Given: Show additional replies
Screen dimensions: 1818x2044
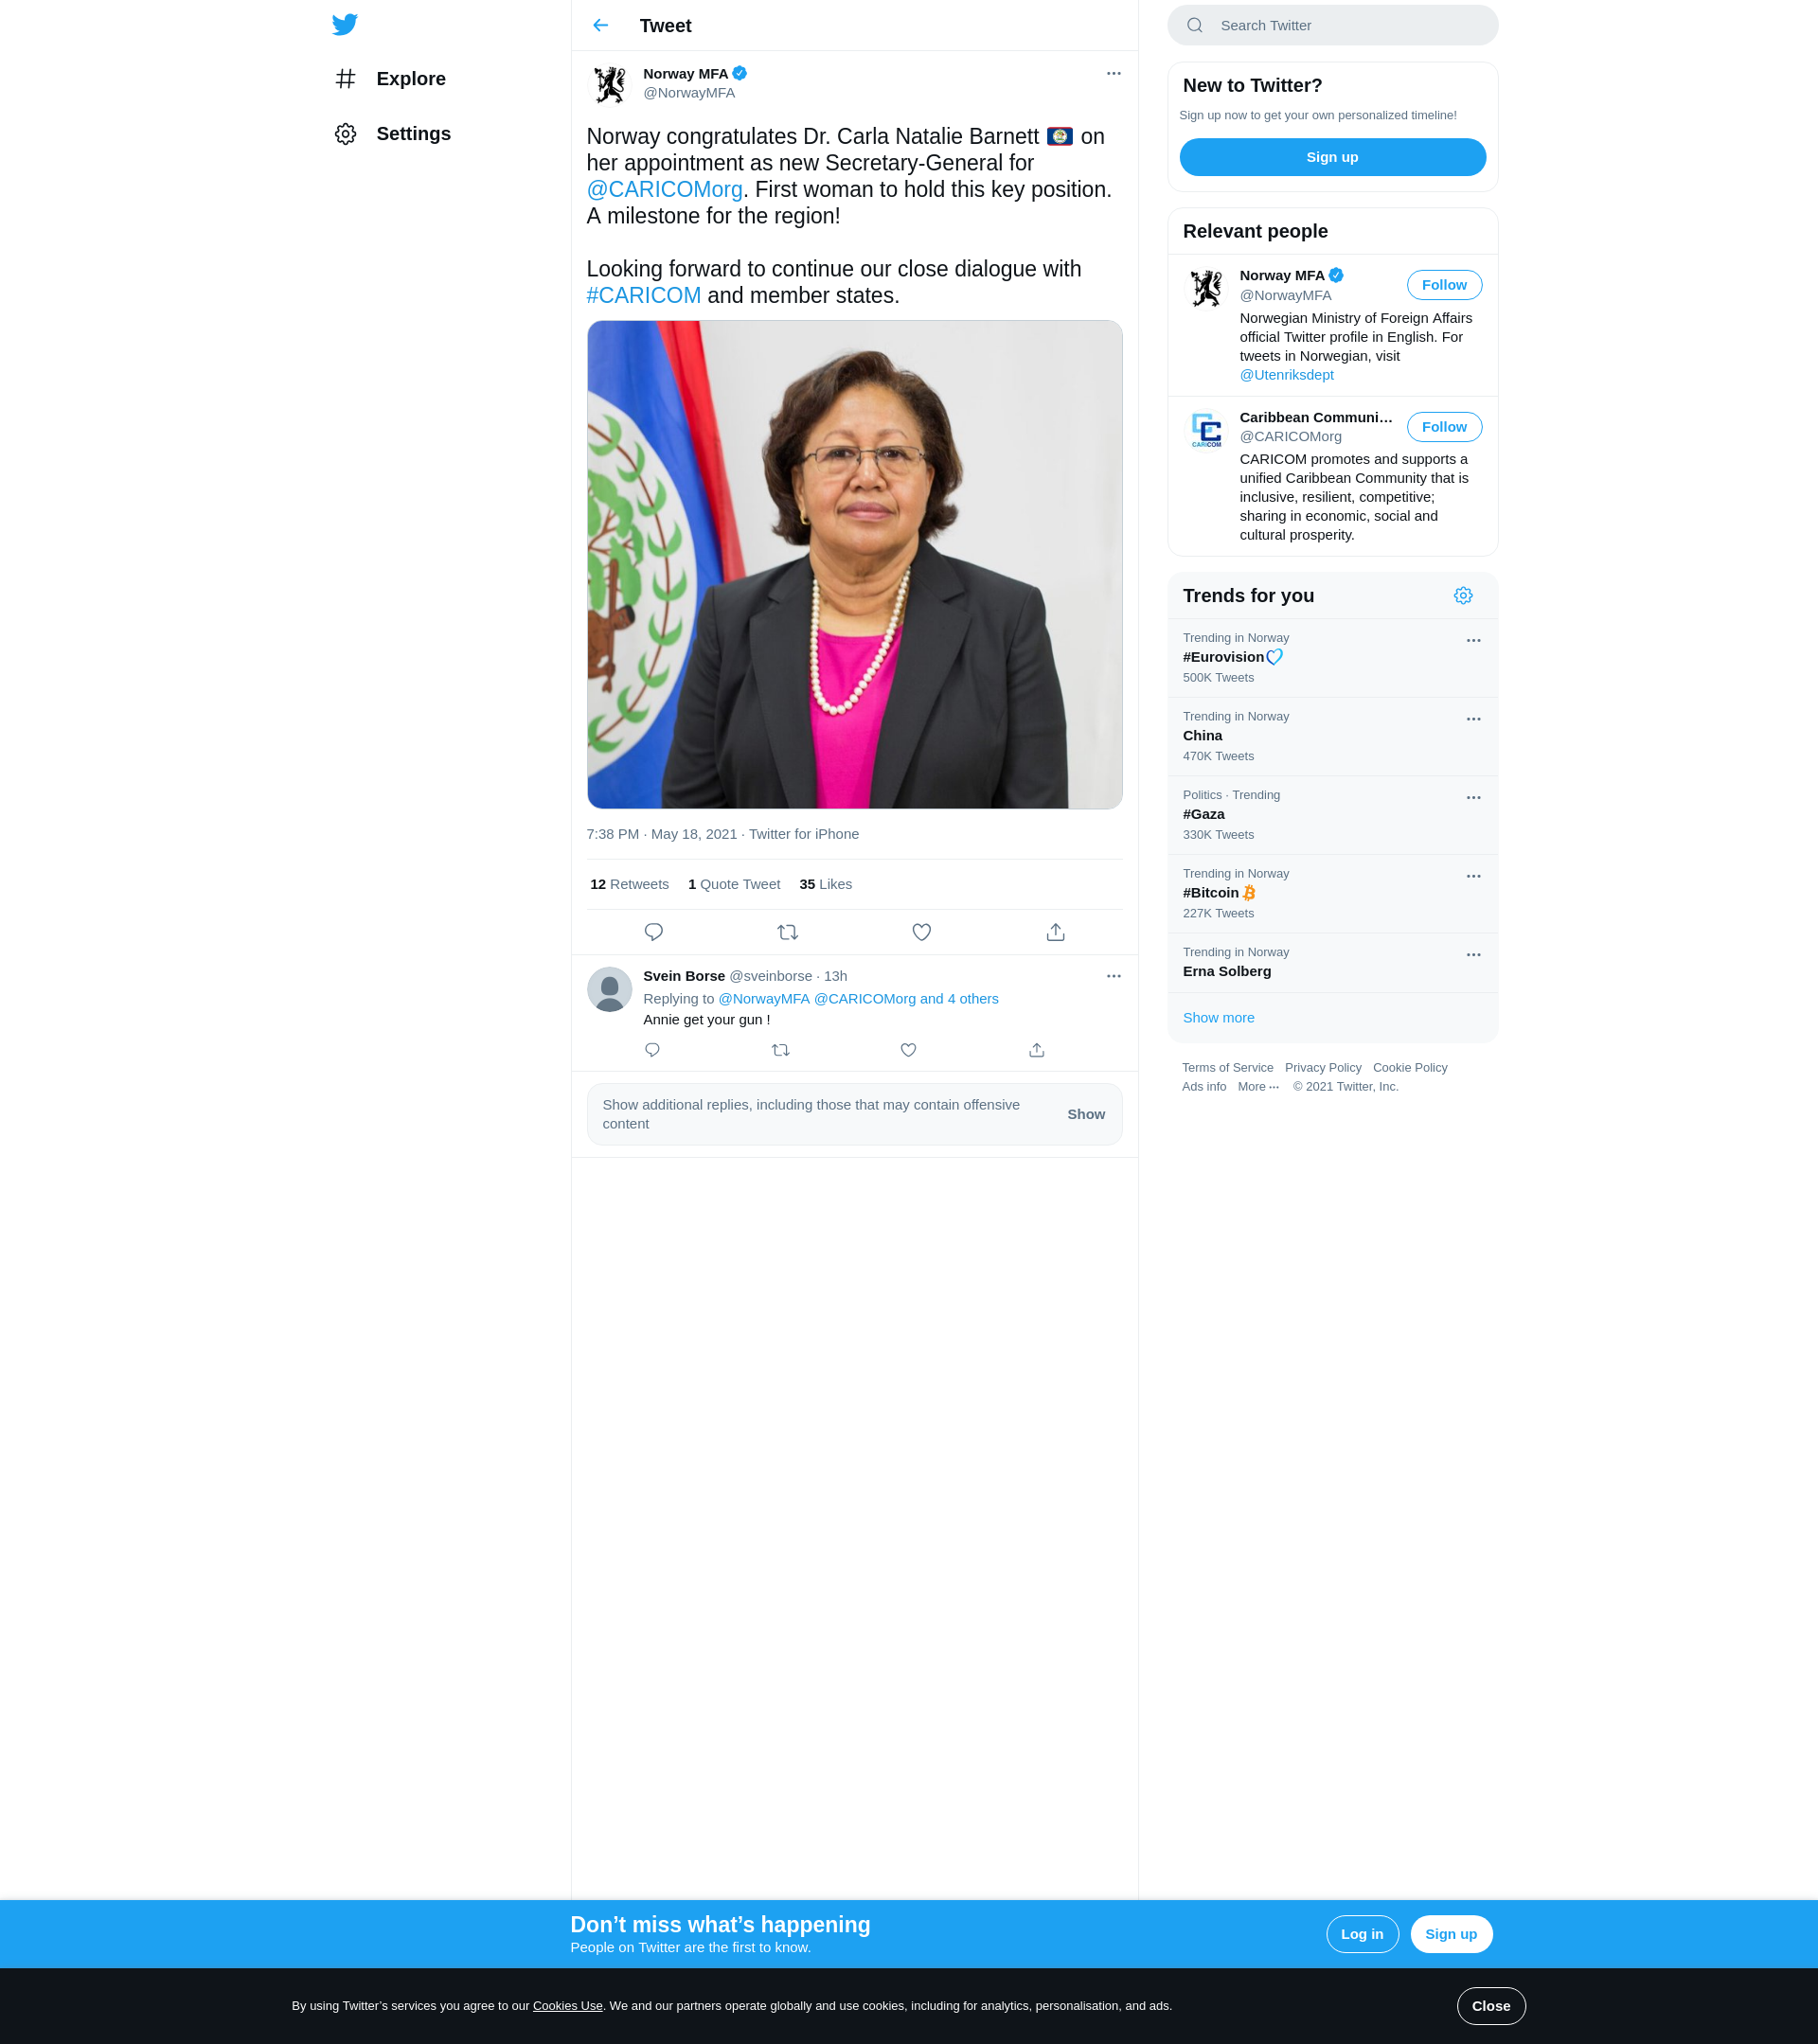Looking at the screenshot, I should tap(1085, 1114).
